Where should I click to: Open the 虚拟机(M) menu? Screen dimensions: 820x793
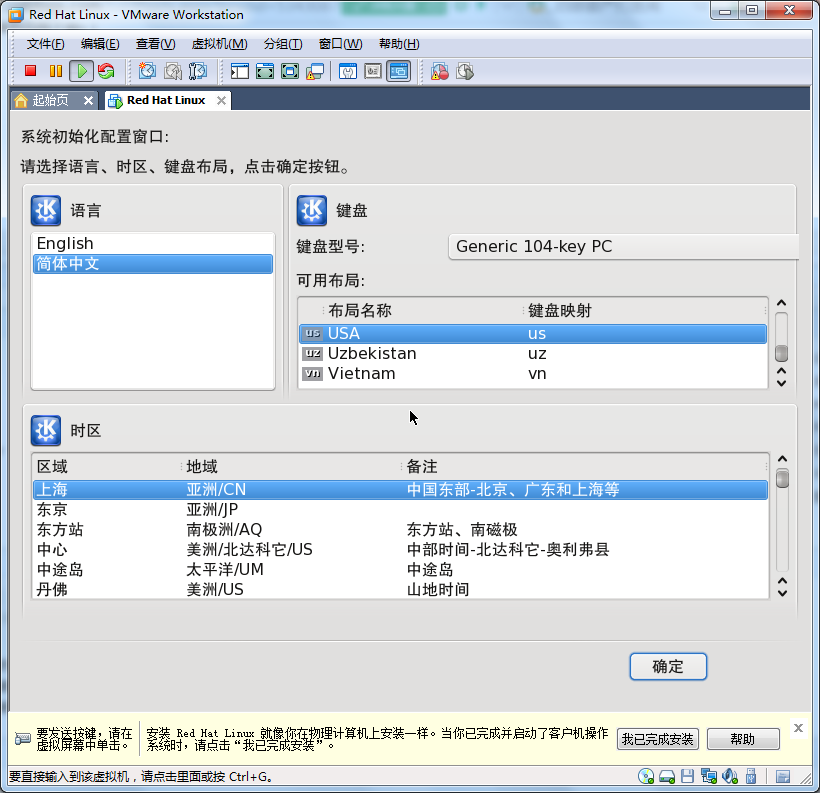click(x=219, y=44)
